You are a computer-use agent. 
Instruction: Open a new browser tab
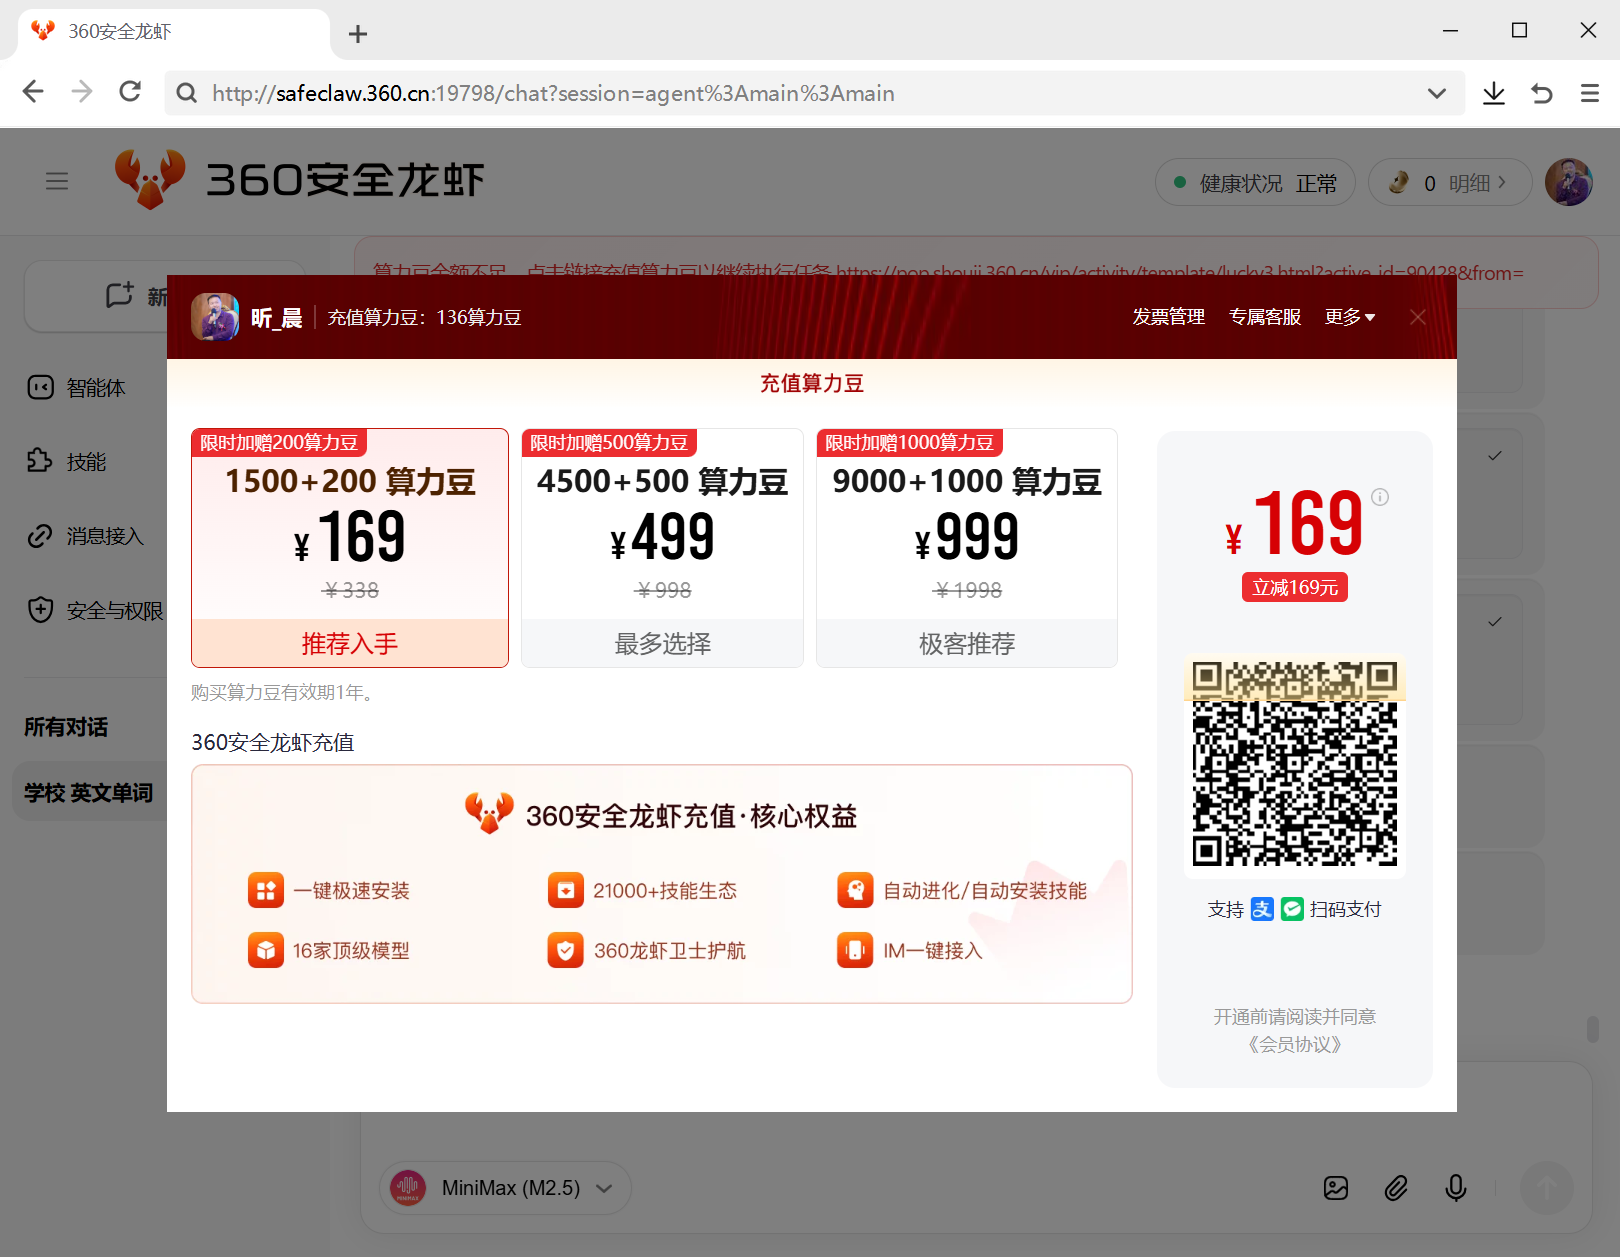coord(358,34)
